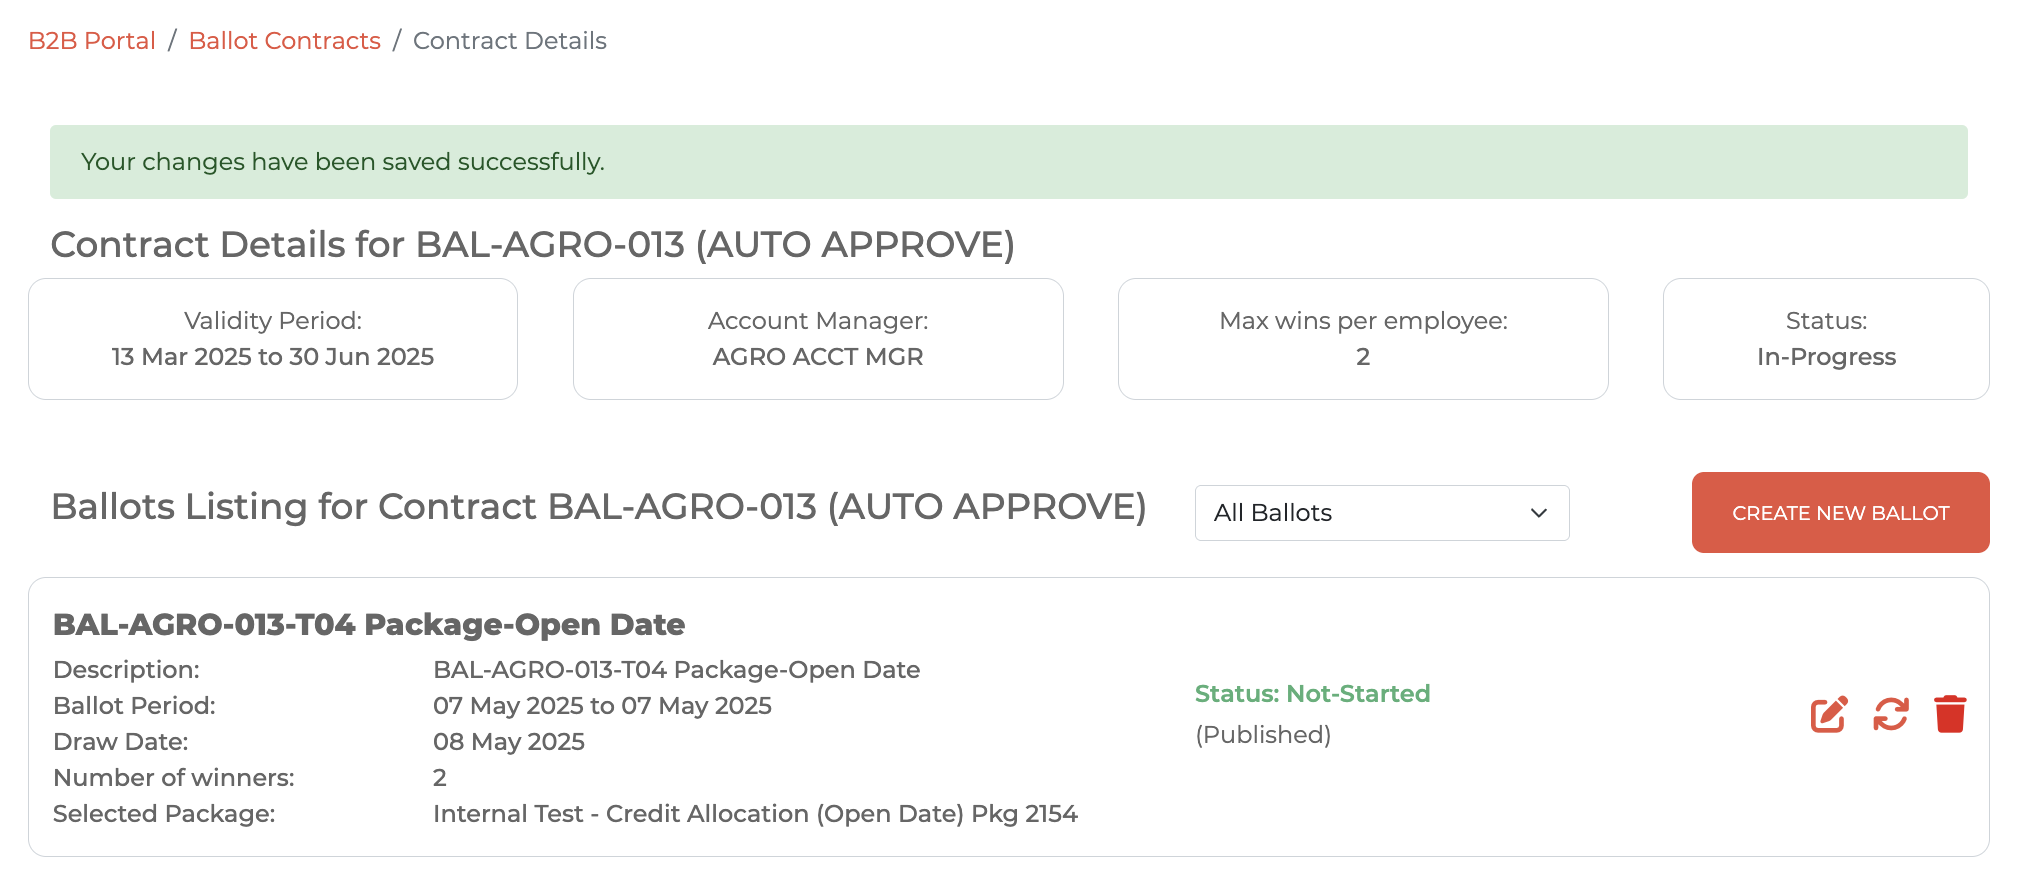Click the Contract Details breadcrumb item

pos(509,41)
